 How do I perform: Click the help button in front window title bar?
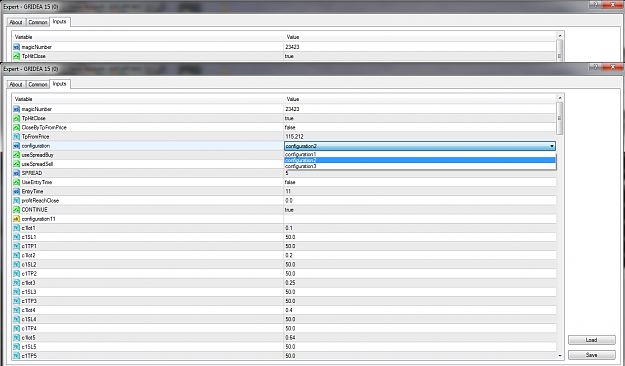click(596, 67)
